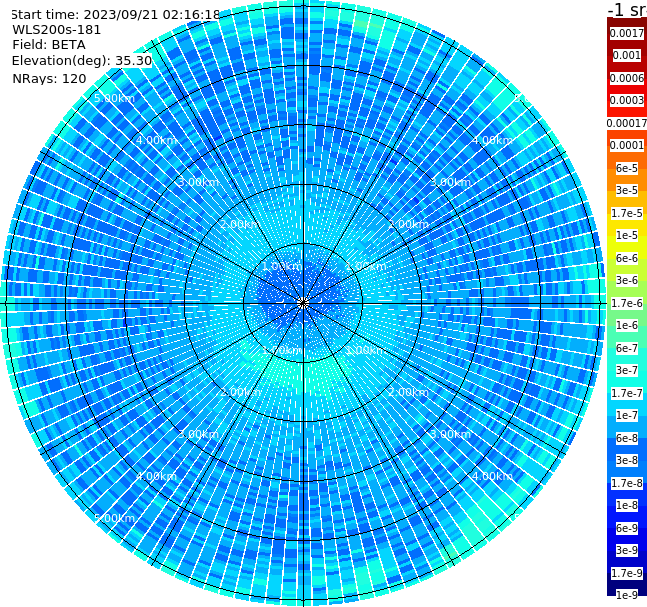Select the 1.7e-6 colorbar value
Image resolution: width=647 pixels, height=607 pixels.
click(x=627, y=303)
